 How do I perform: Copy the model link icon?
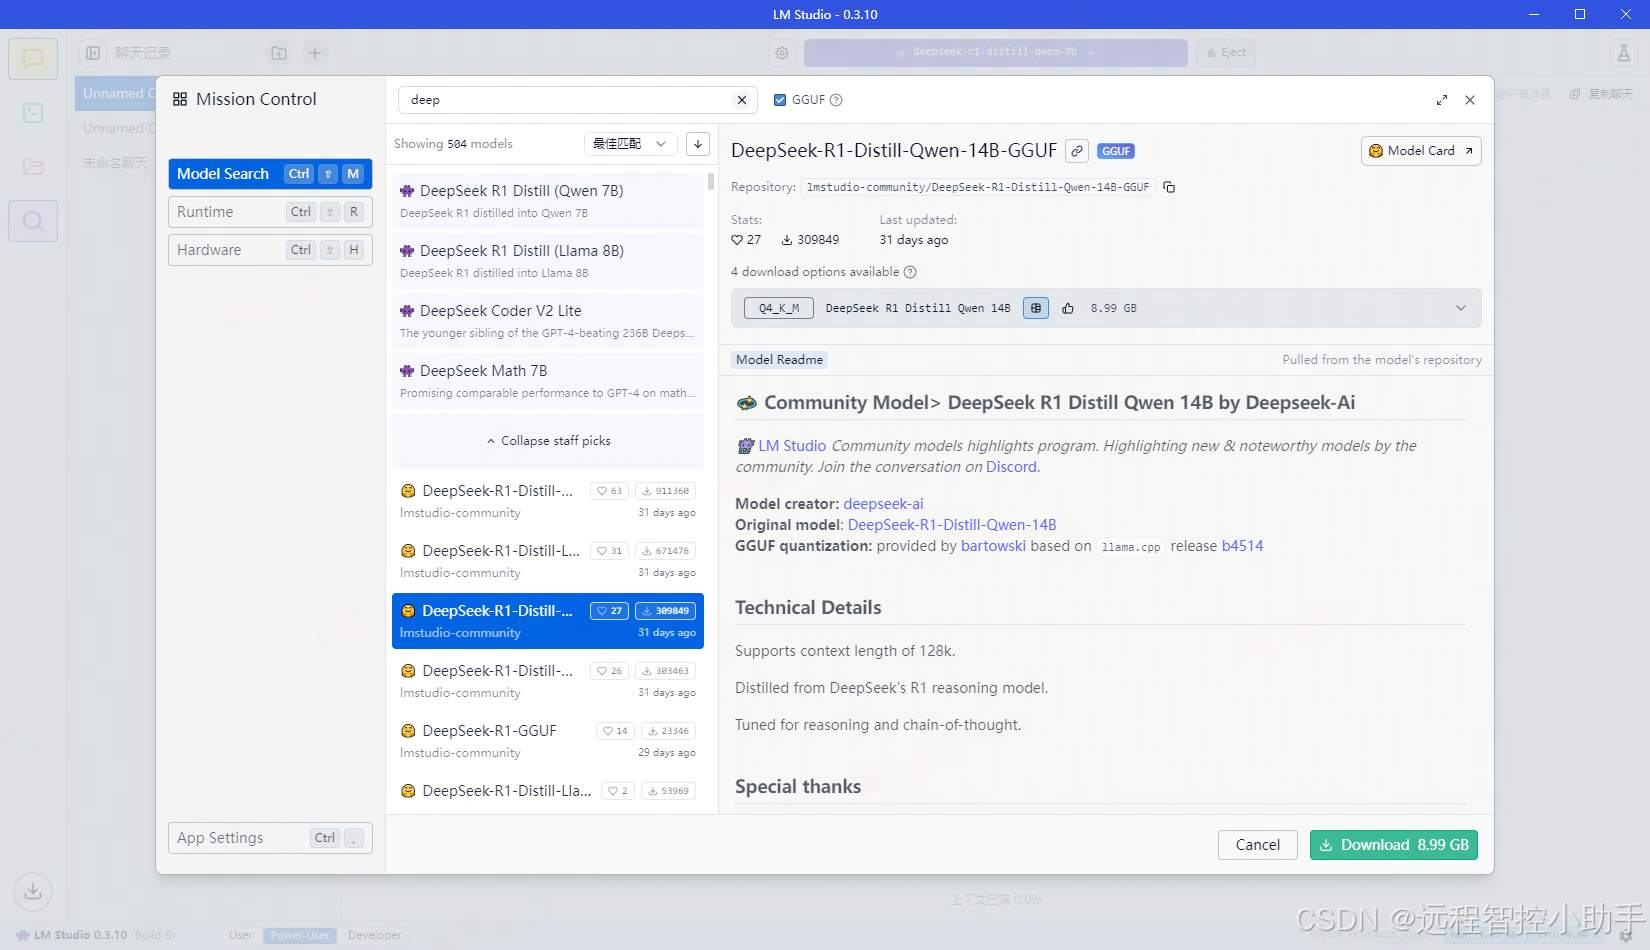(1077, 151)
